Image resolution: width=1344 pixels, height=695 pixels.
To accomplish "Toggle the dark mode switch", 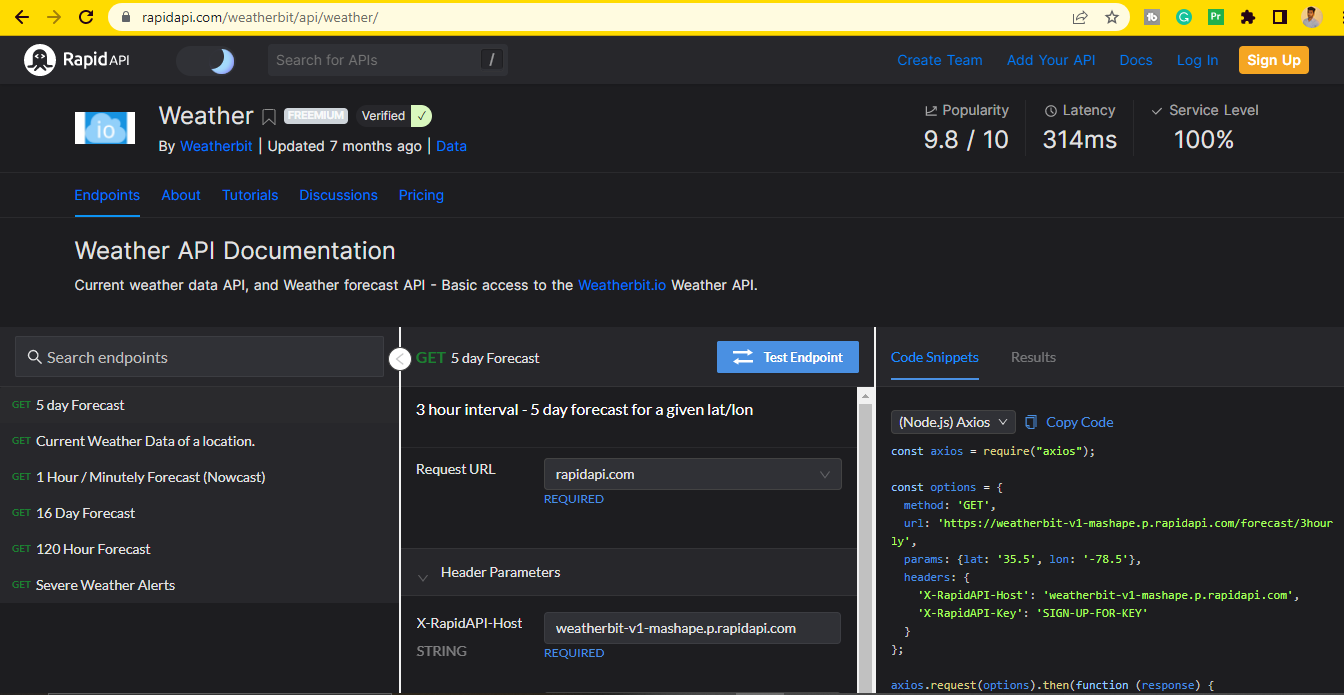I will [x=206, y=61].
